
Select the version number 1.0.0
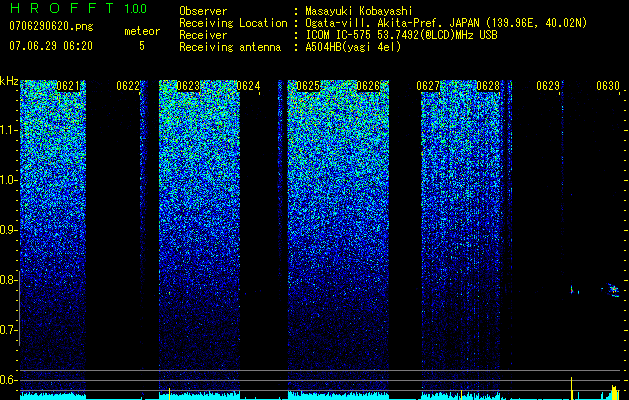[136, 8]
